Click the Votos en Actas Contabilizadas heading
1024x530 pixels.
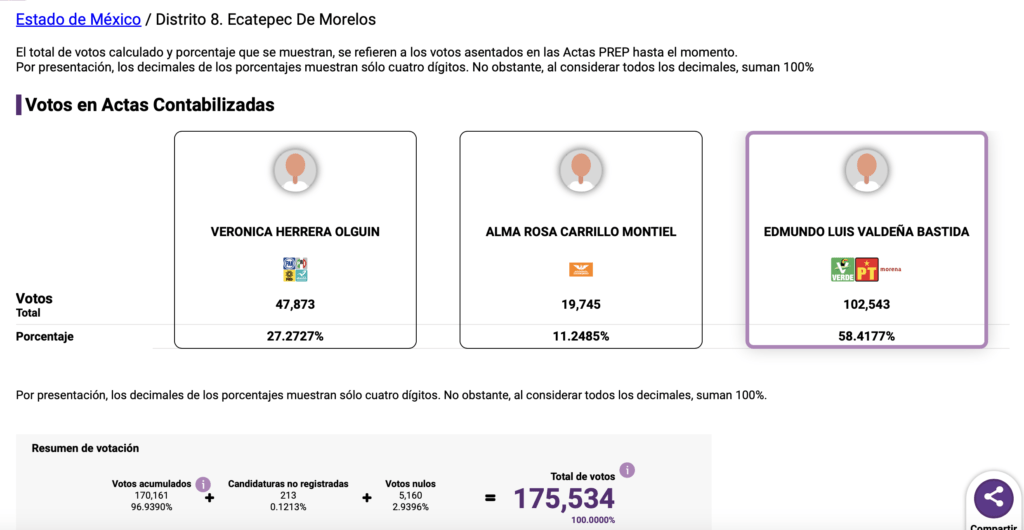tap(149, 105)
